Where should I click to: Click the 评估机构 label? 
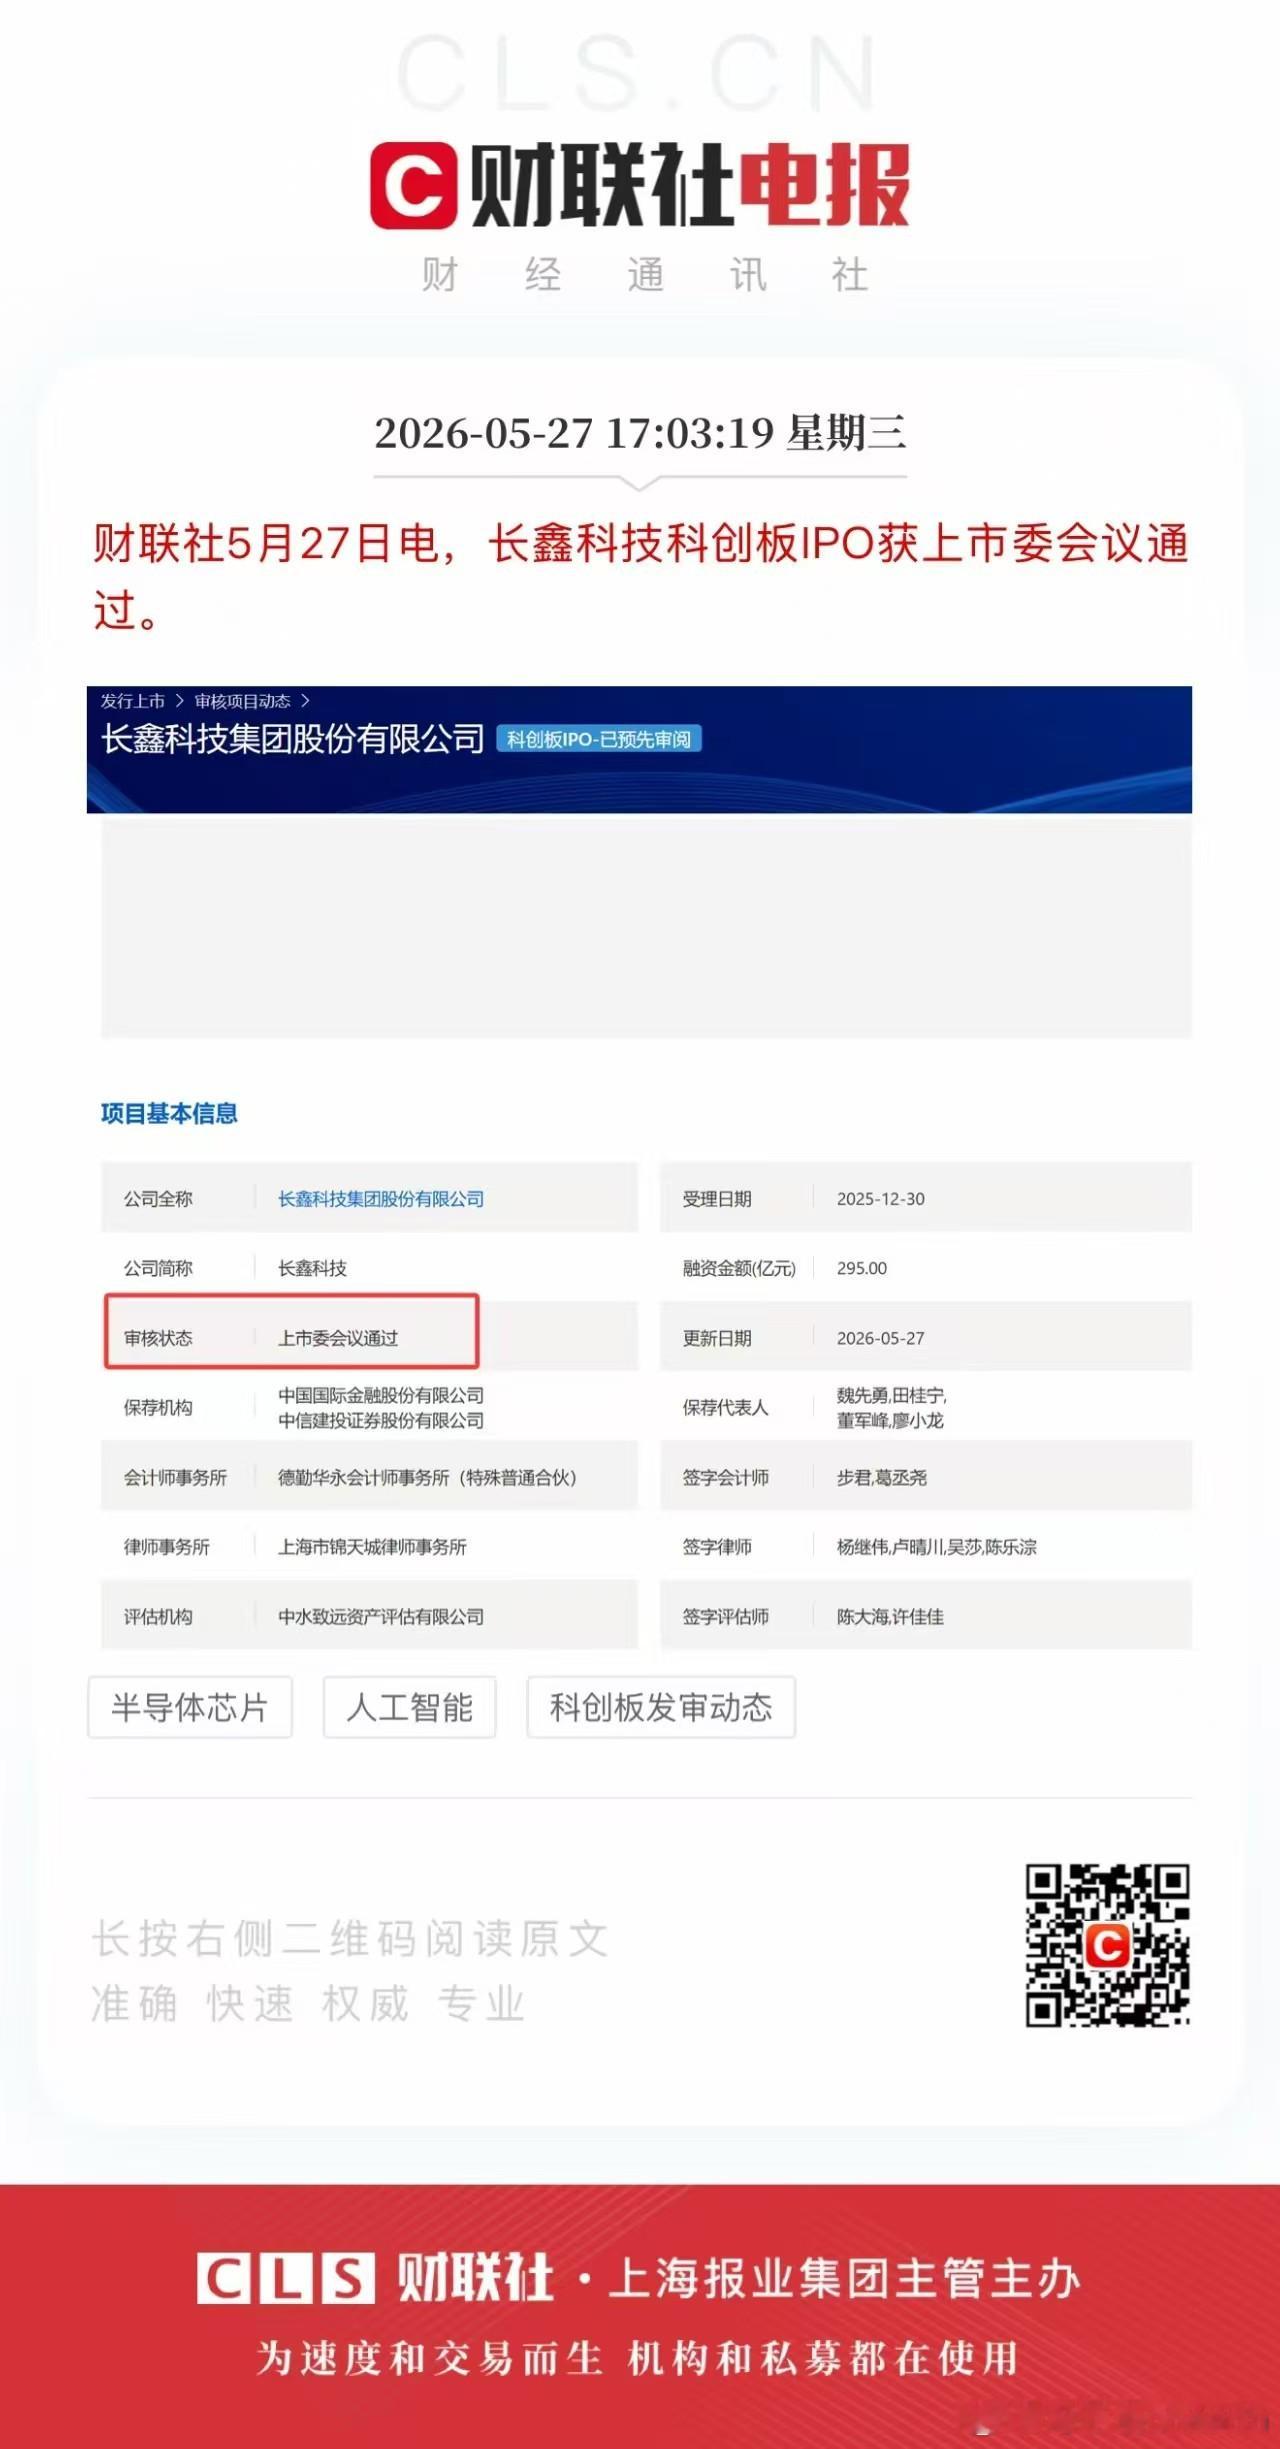coord(158,1617)
